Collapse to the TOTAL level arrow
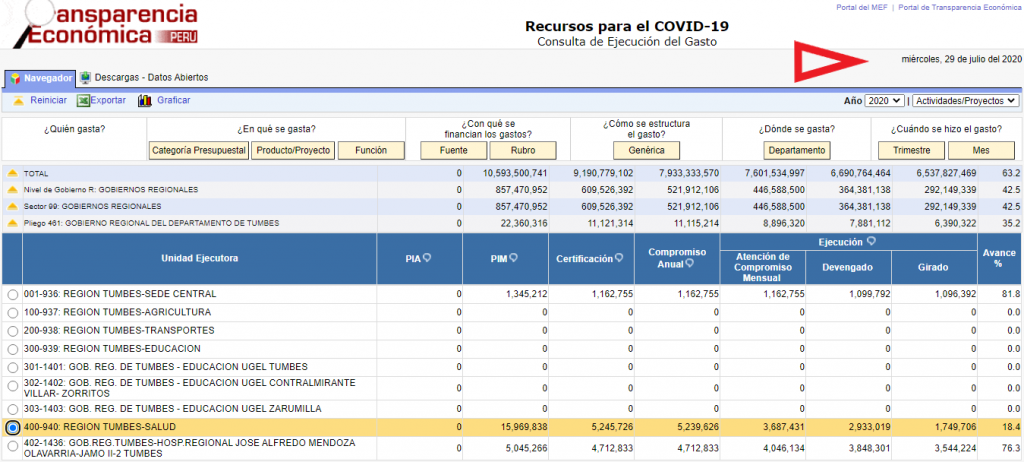1024x462 pixels. click(12, 173)
